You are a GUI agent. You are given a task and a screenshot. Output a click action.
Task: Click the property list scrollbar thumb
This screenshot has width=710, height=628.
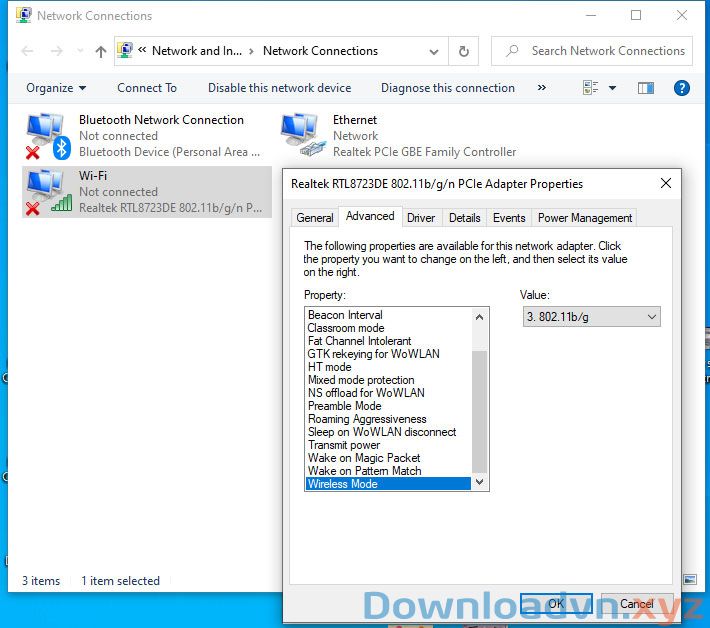click(x=480, y=411)
